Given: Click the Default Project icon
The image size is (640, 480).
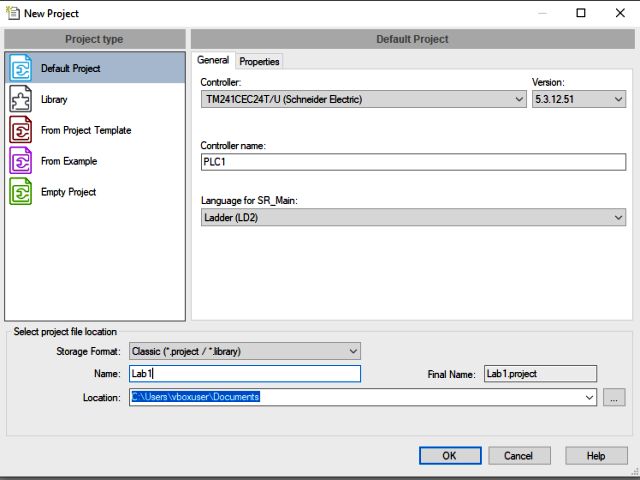Looking at the screenshot, I should (22, 69).
